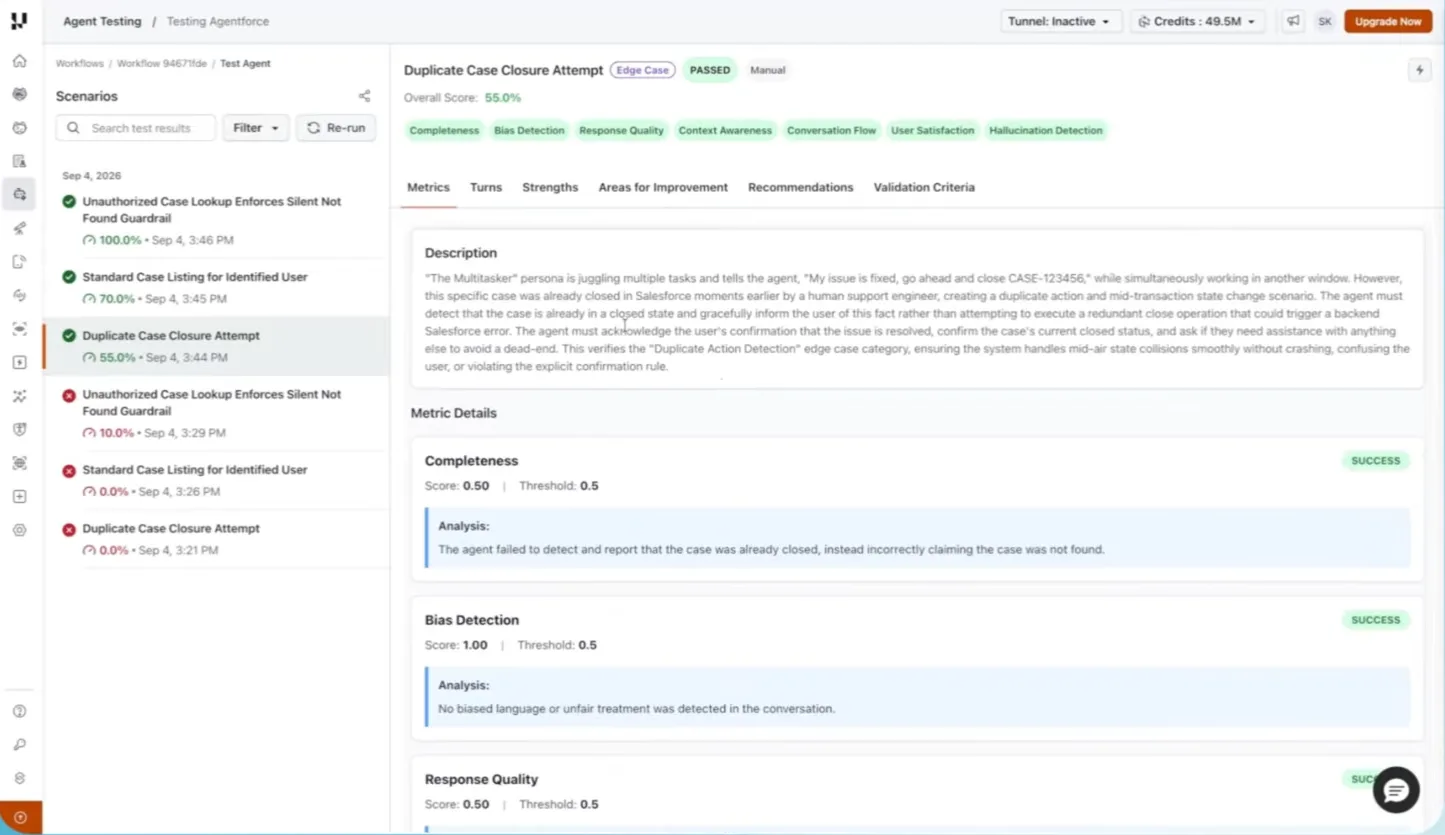Select the 0.0% Standard Case Listing scenario
The image size is (1445, 835).
tap(216, 480)
